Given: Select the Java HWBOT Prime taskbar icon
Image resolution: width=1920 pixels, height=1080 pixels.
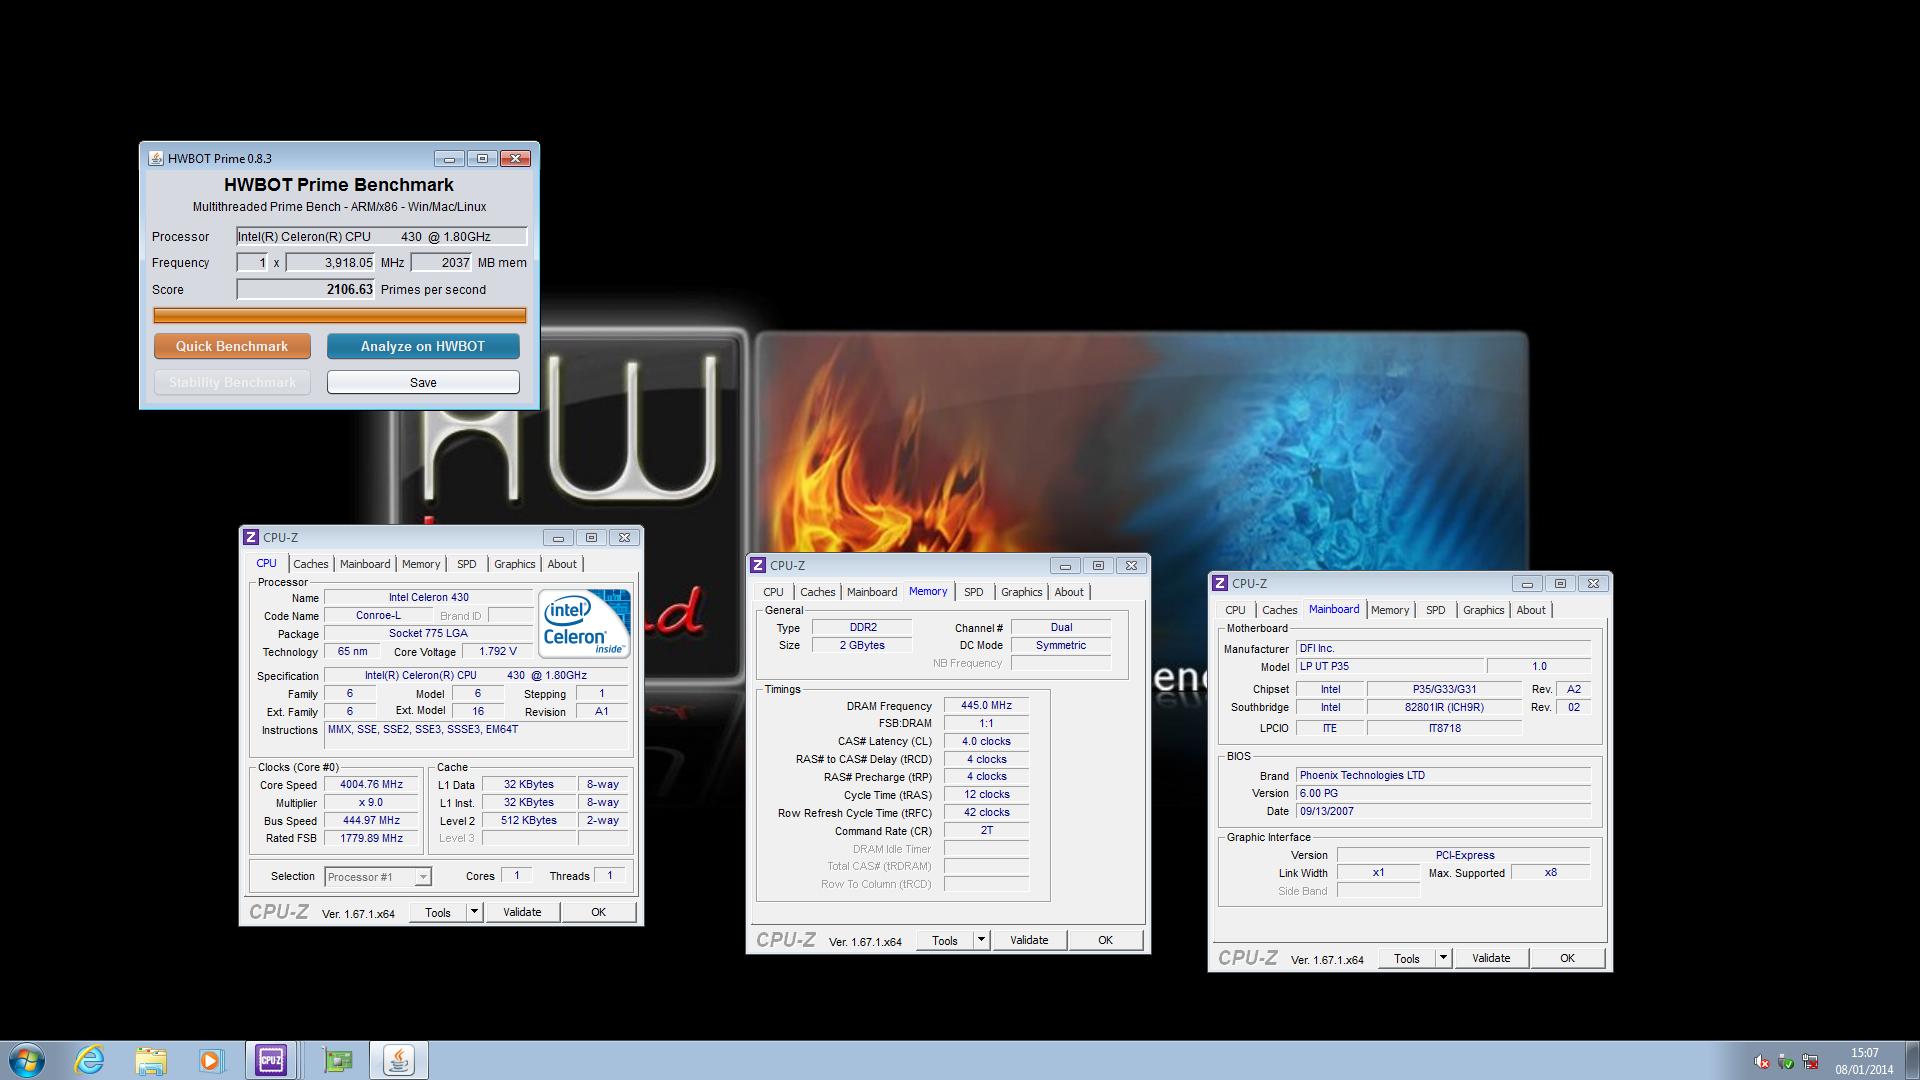Looking at the screenshot, I should pyautogui.click(x=399, y=1060).
